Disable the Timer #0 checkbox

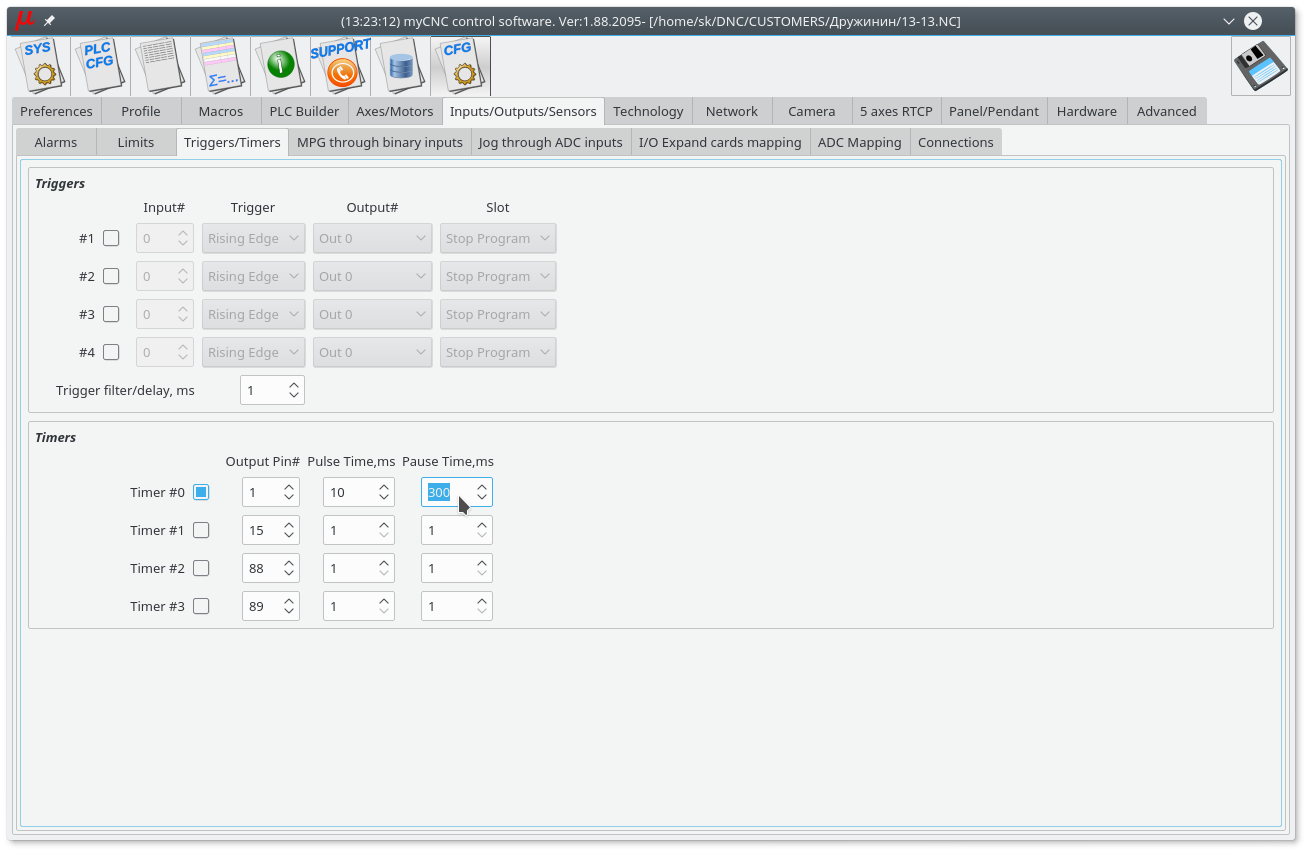[201, 492]
